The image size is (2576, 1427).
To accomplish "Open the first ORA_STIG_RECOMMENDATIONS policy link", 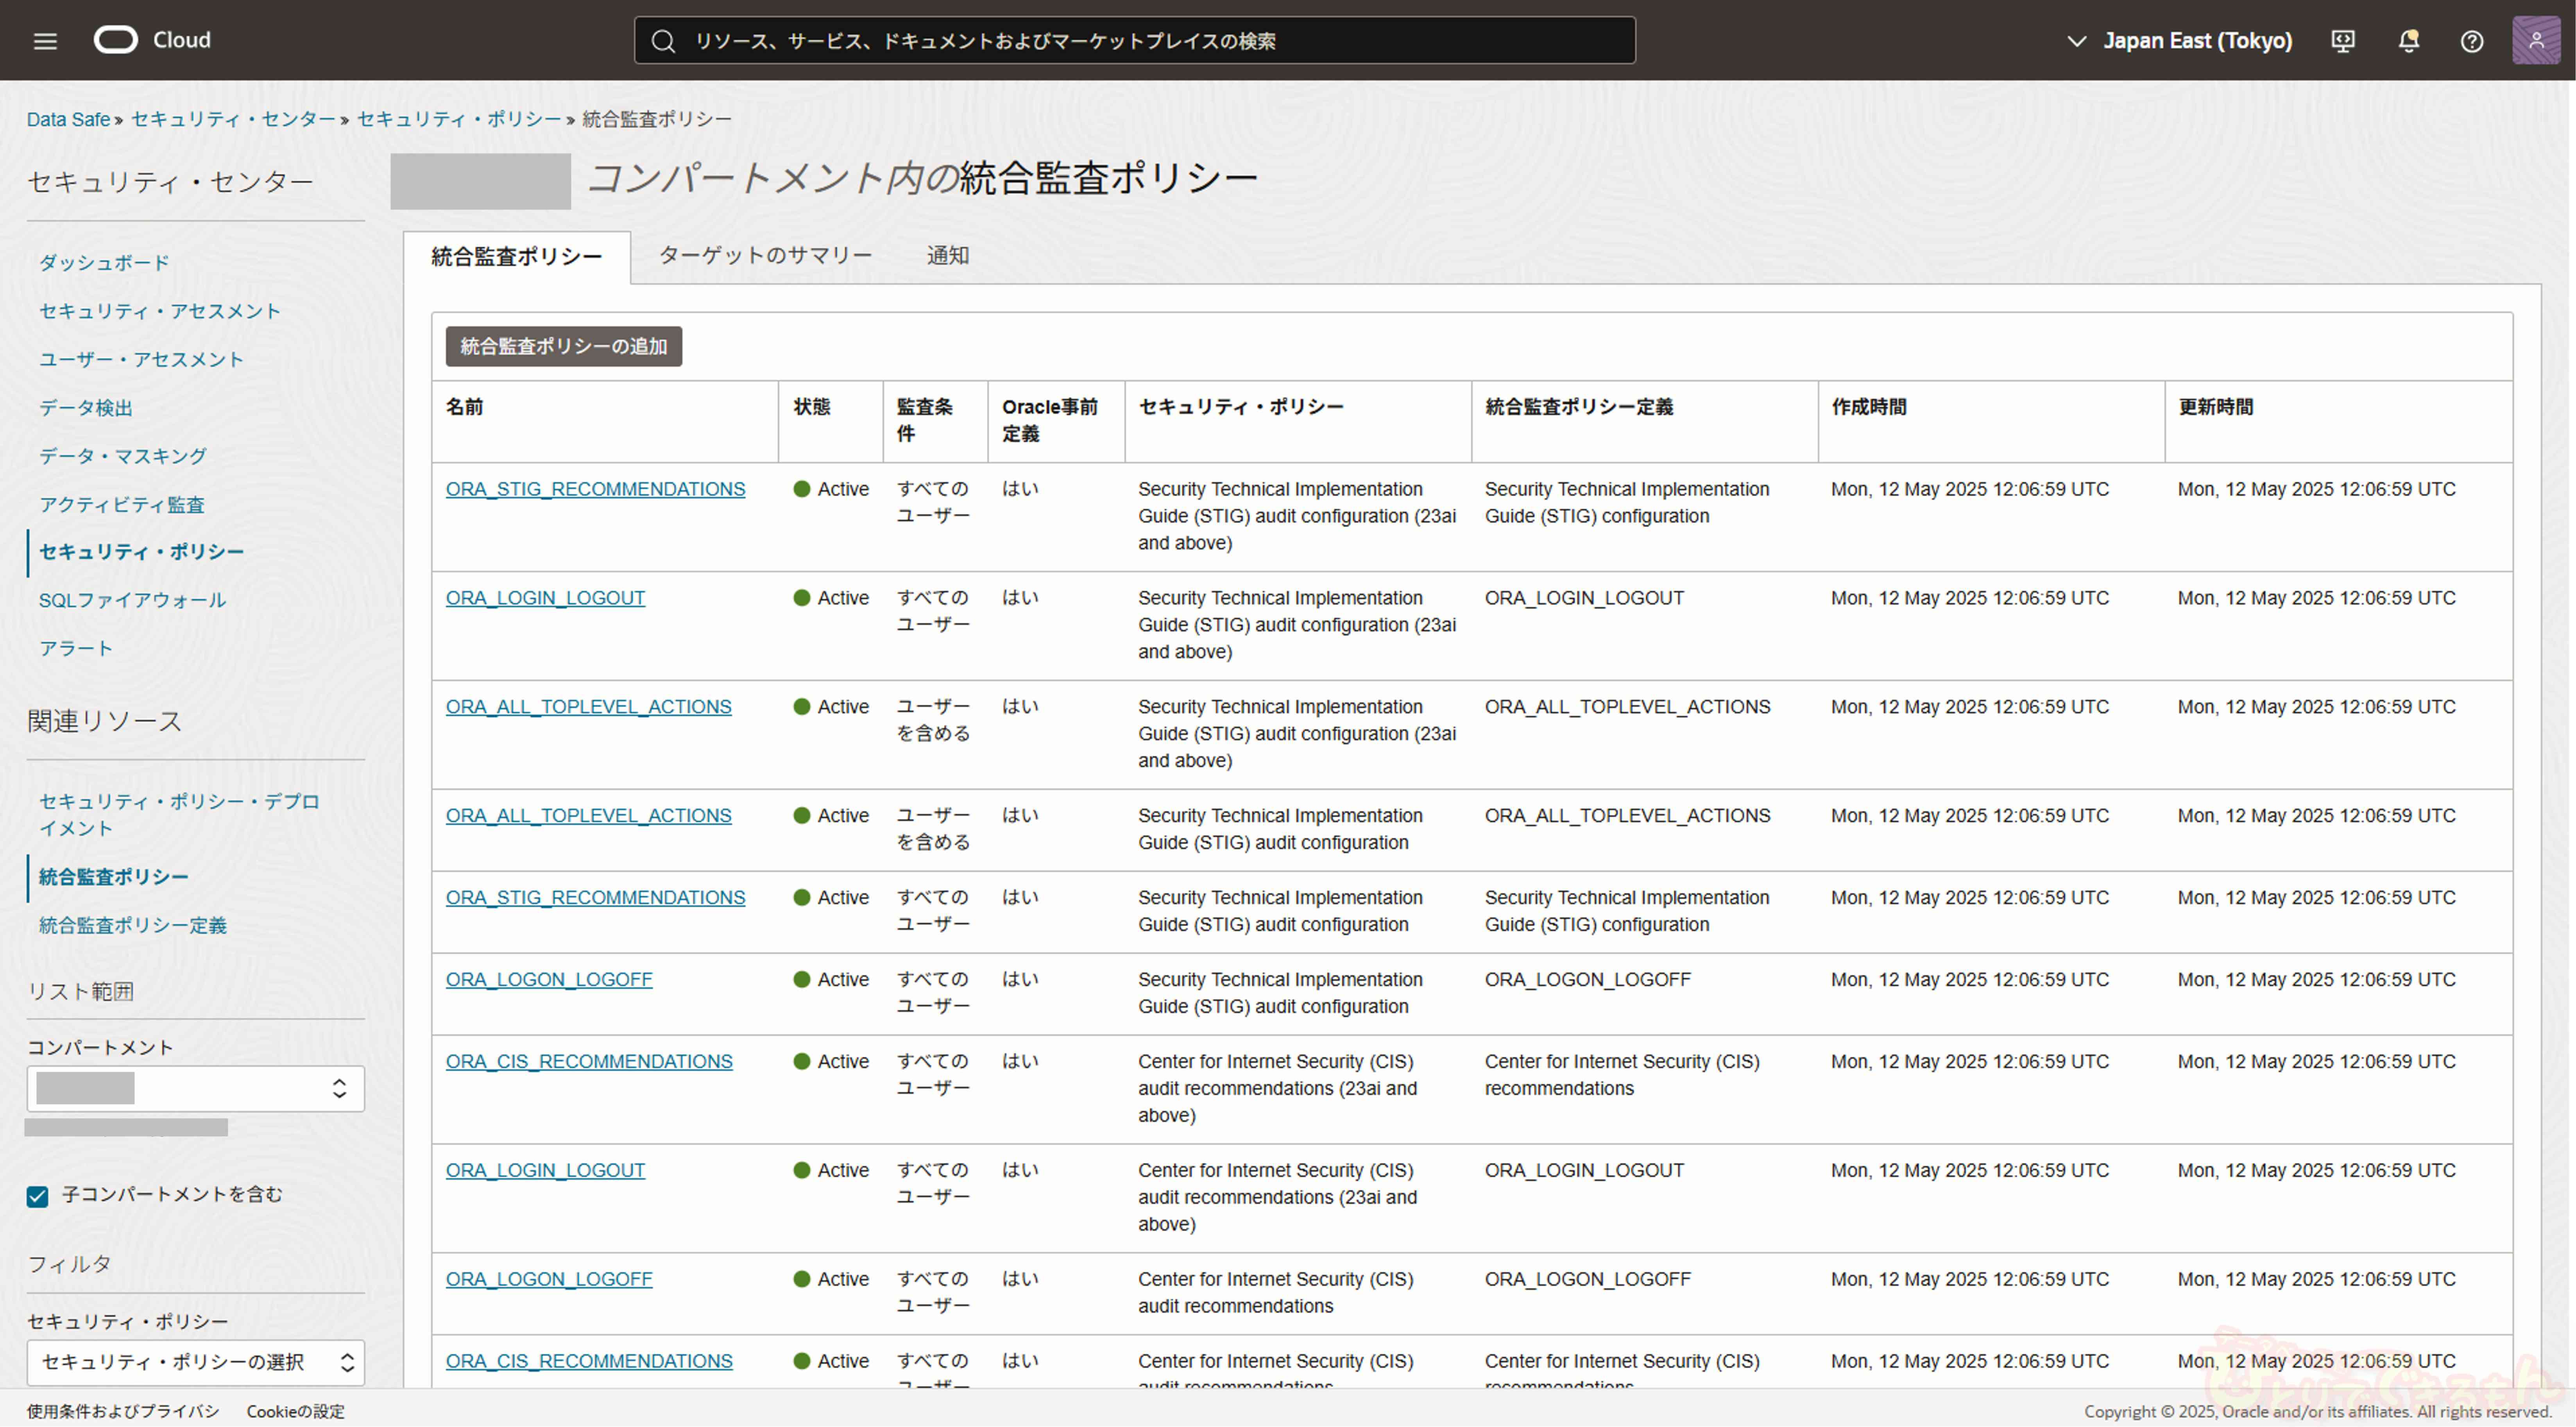I will click(595, 489).
